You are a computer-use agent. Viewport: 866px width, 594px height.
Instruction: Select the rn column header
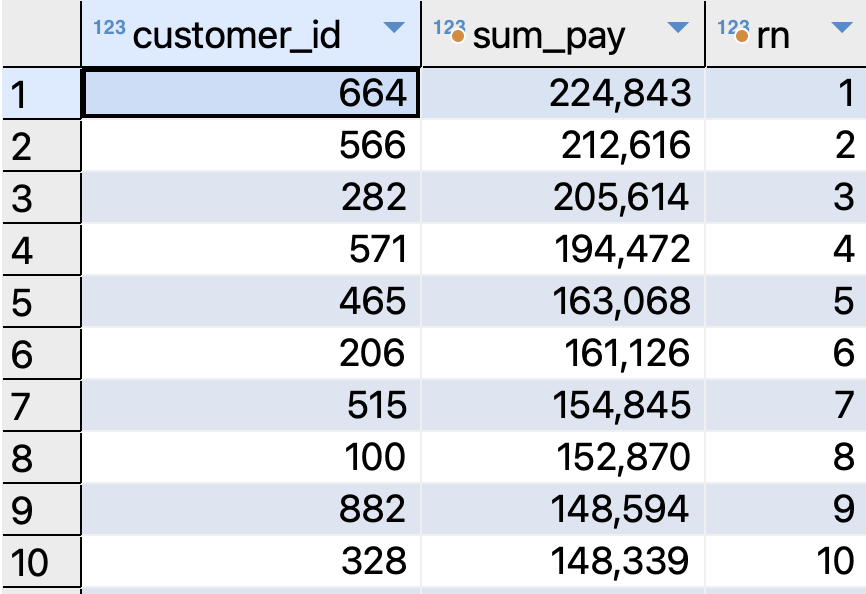(x=786, y=34)
